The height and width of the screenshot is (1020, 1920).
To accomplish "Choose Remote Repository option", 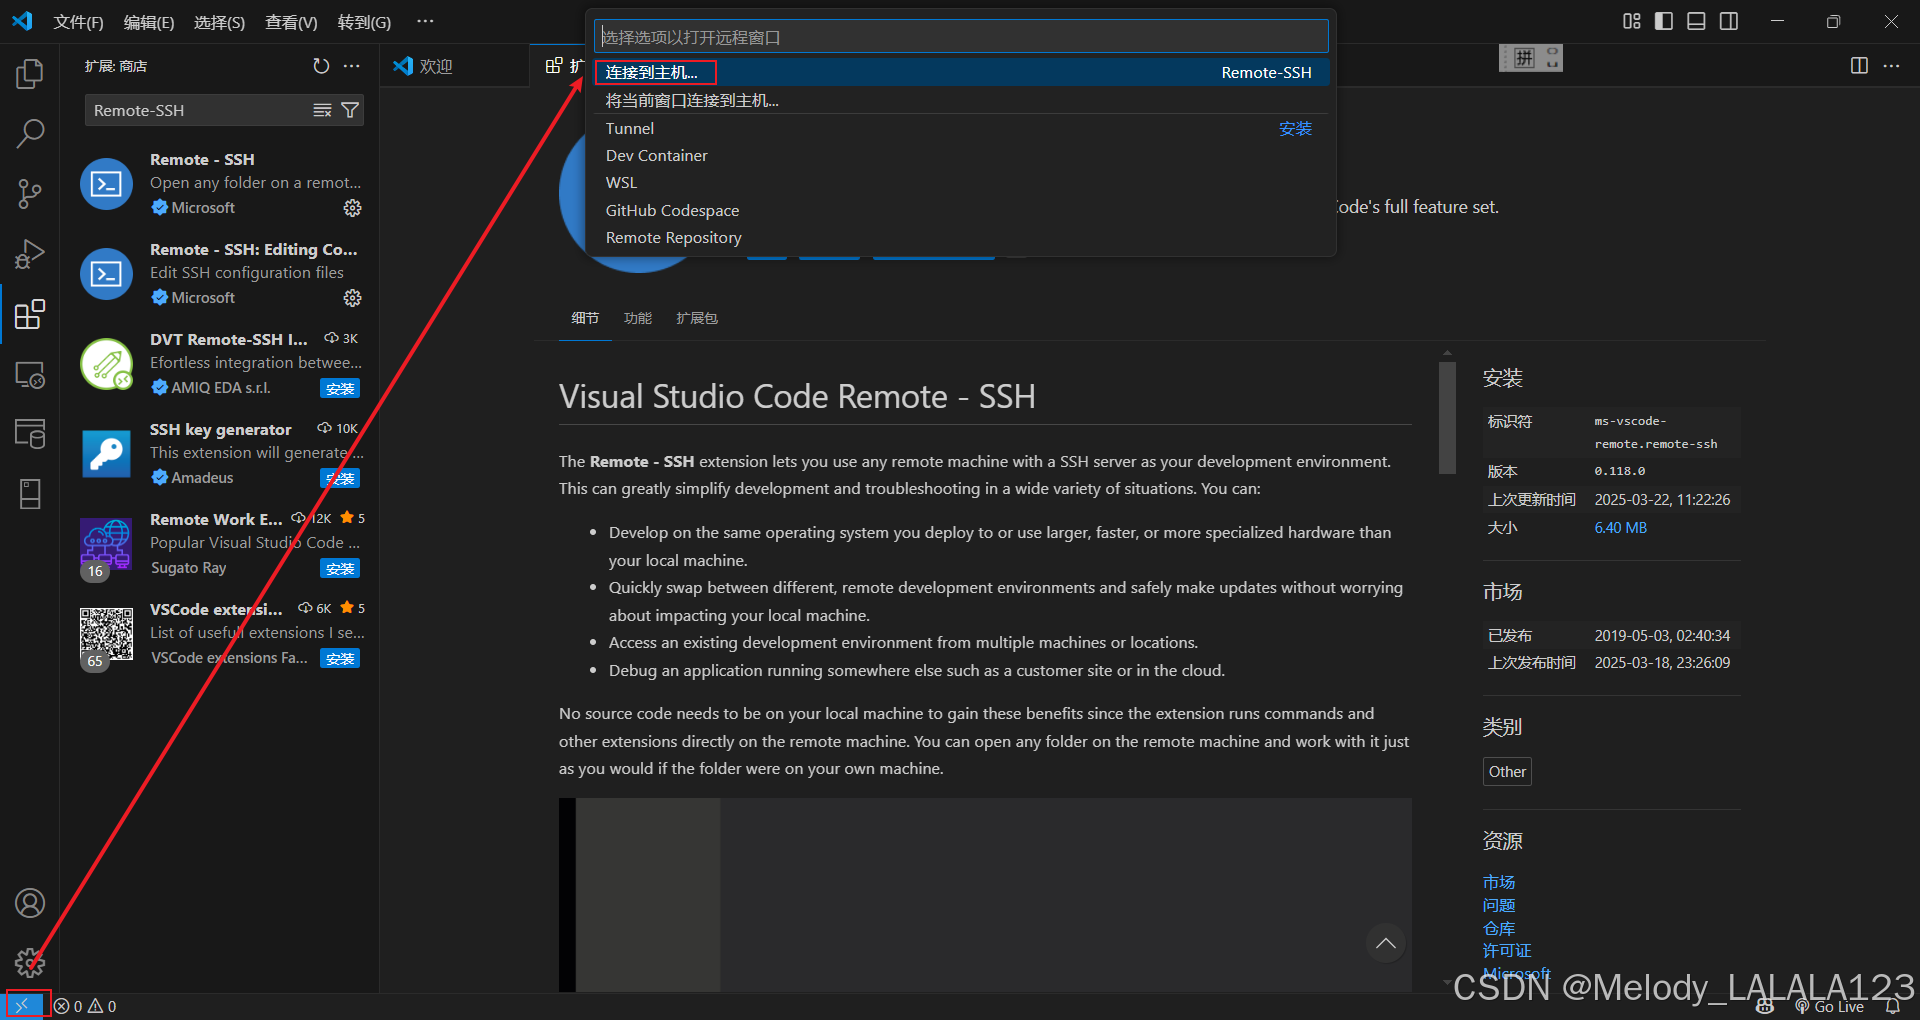I will tap(961, 237).
